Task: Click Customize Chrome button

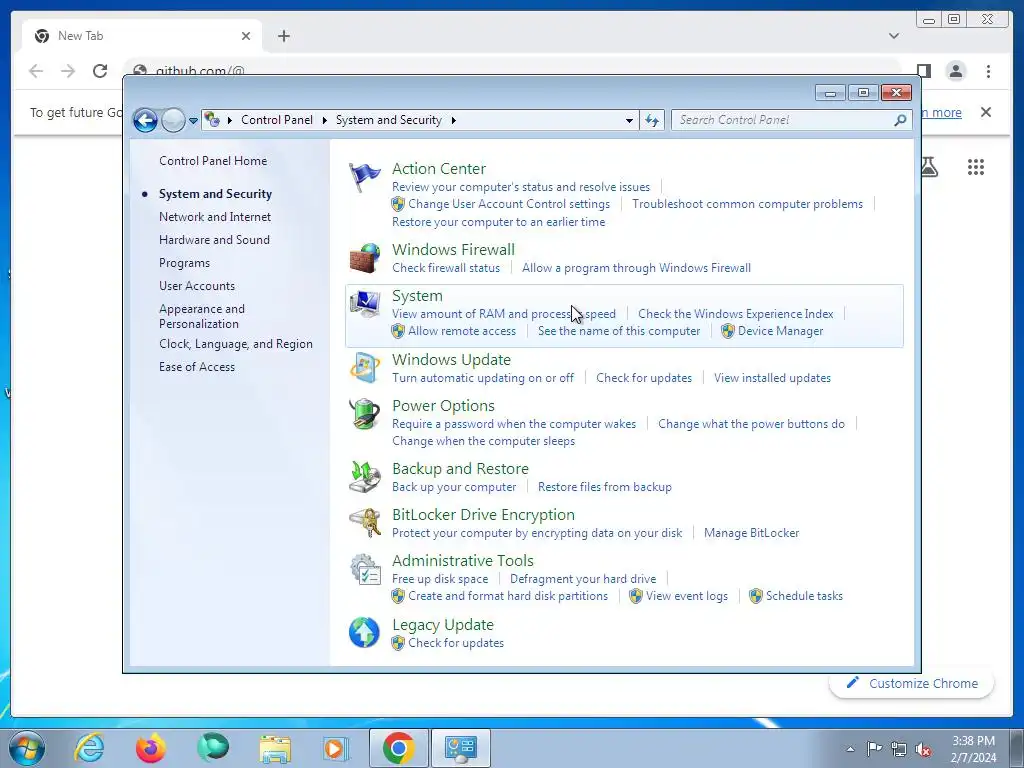Action: [x=912, y=683]
